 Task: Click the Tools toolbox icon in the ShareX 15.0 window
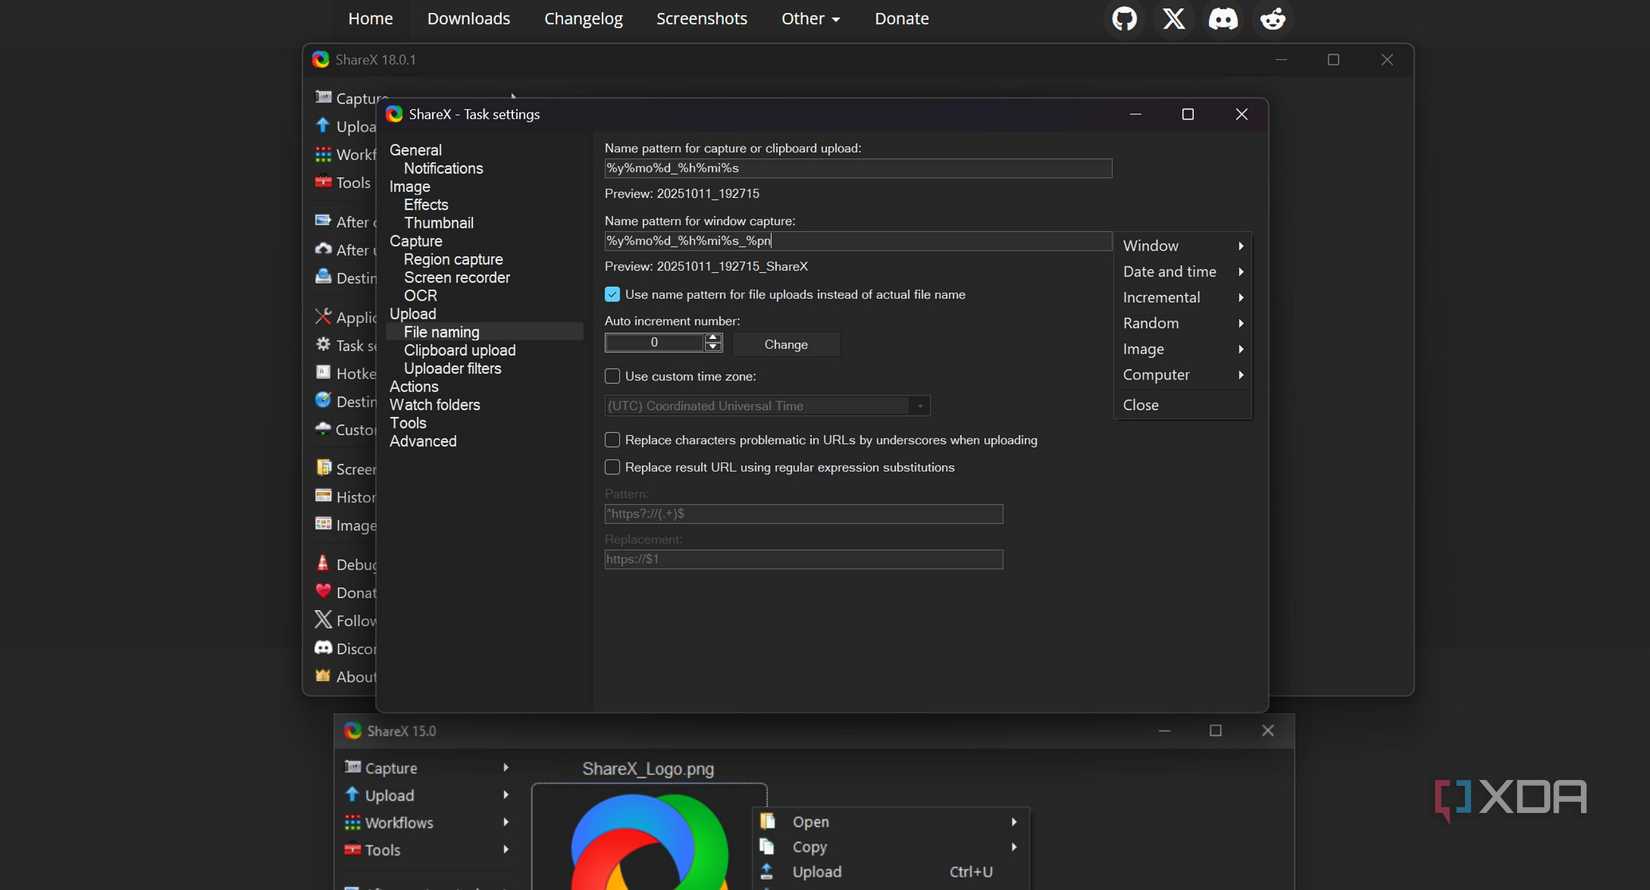353,849
